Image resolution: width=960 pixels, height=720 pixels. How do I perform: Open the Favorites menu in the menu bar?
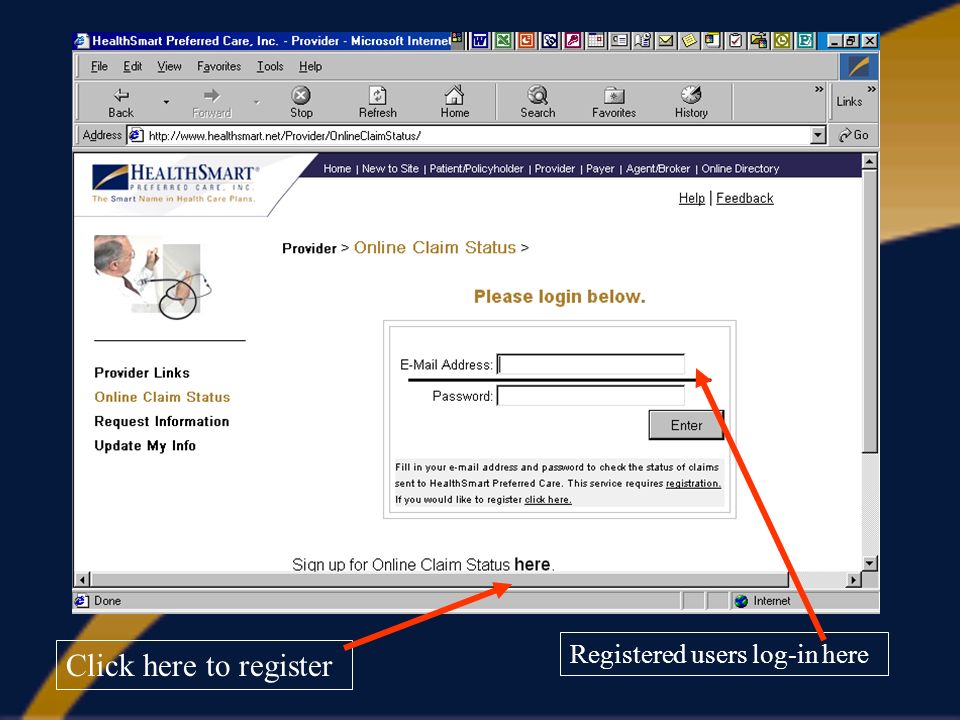pos(219,66)
